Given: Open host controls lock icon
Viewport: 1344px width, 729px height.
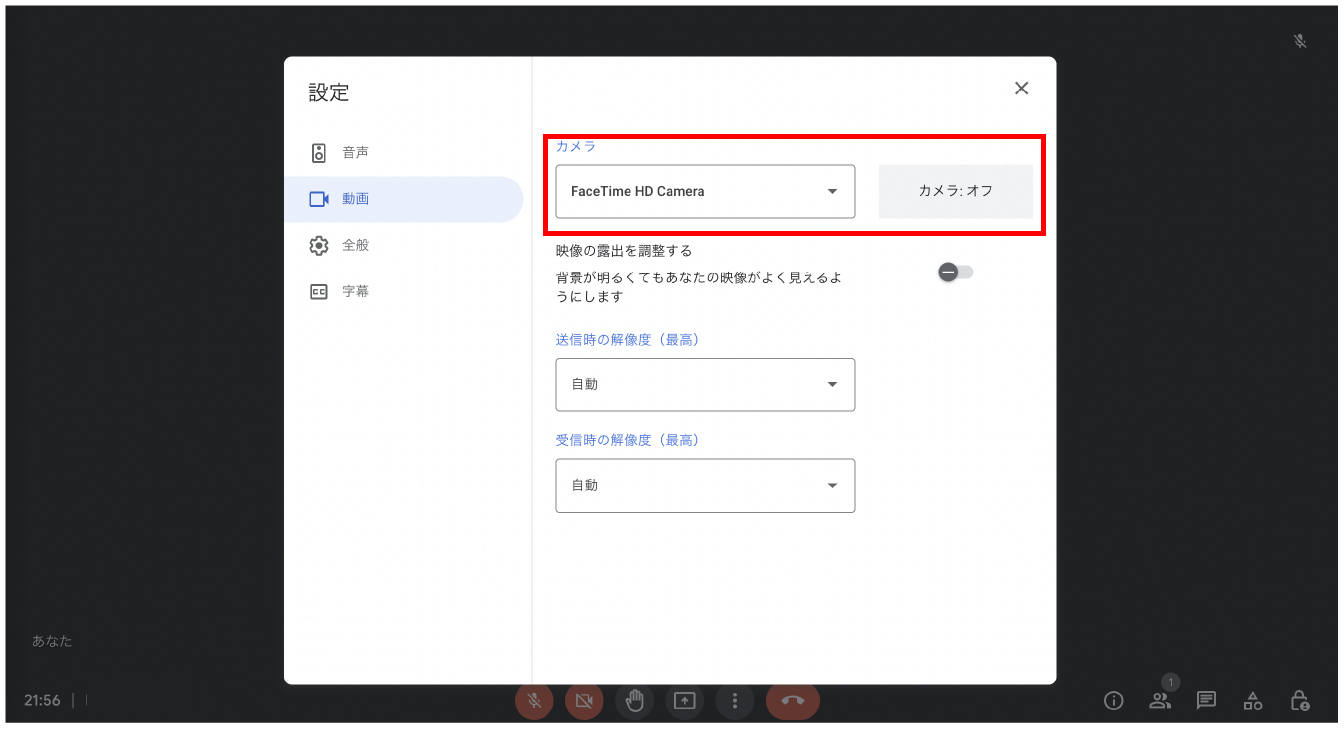Looking at the screenshot, I should pos(1299,701).
